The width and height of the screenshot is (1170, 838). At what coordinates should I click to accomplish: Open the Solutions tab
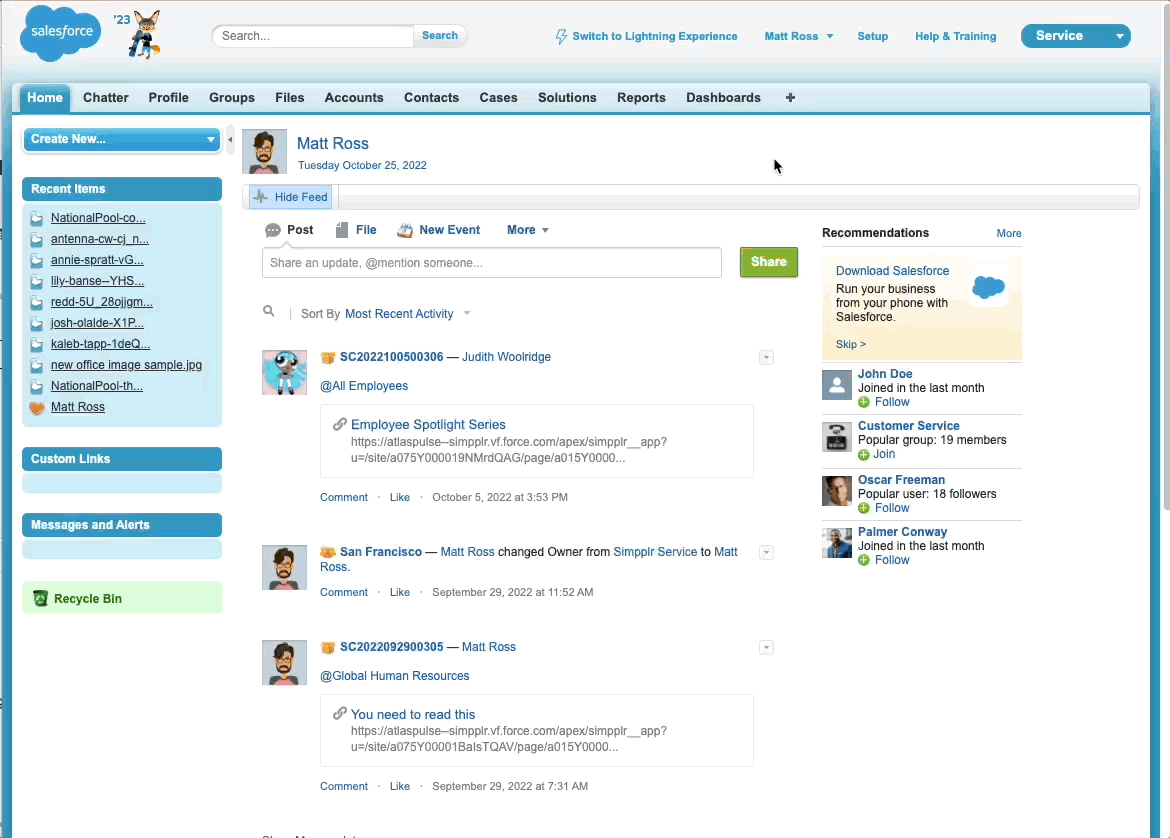tap(567, 98)
